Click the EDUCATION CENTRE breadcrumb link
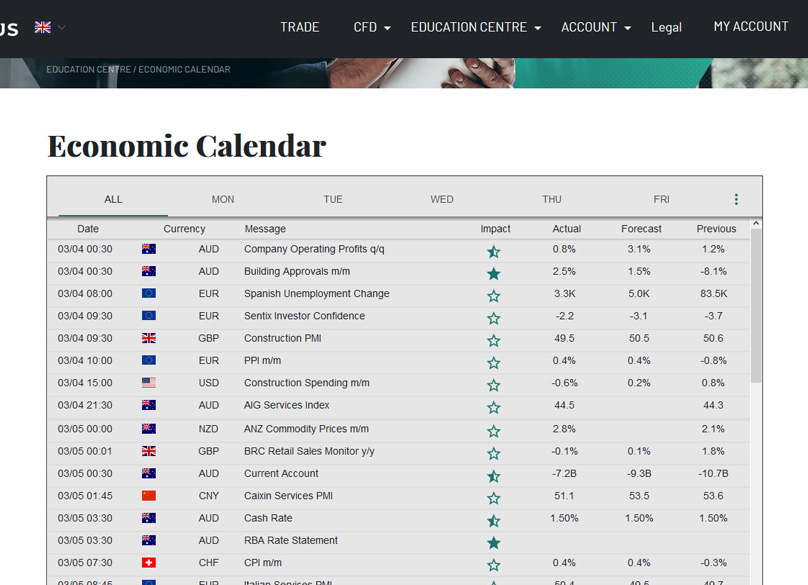 (89, 70)
